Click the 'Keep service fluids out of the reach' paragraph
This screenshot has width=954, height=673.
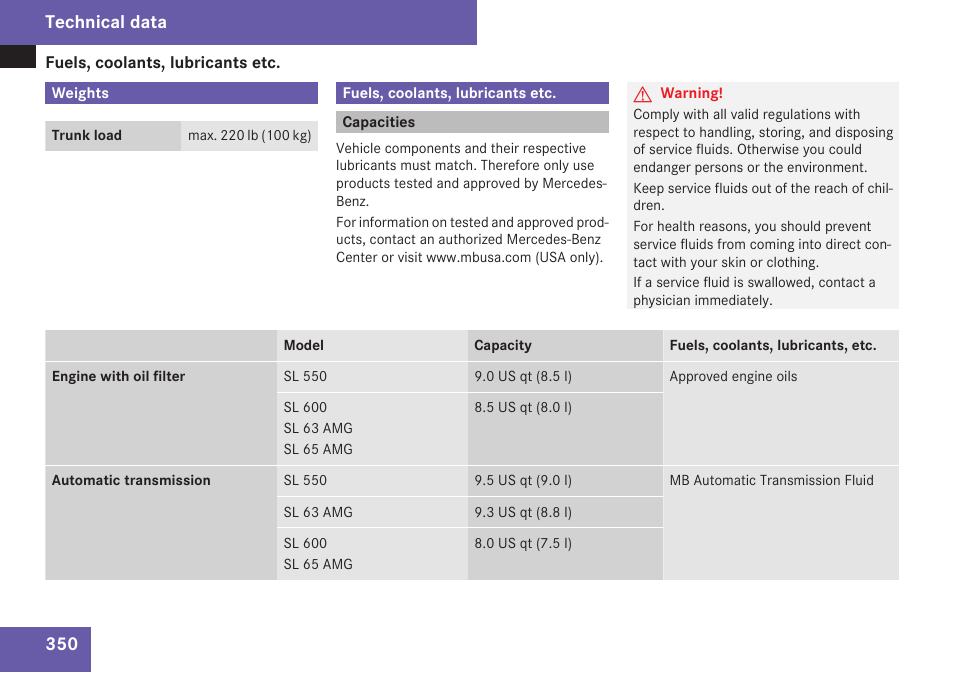[763, 197]
